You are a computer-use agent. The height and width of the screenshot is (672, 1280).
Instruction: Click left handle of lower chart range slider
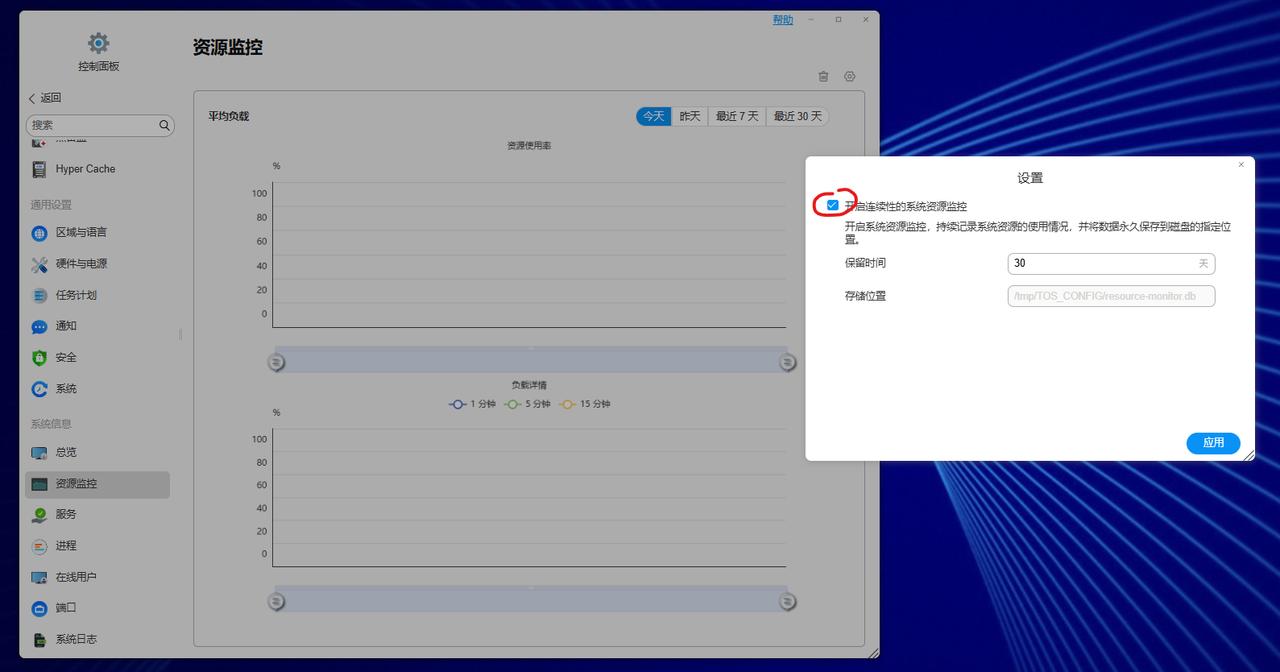276,601
